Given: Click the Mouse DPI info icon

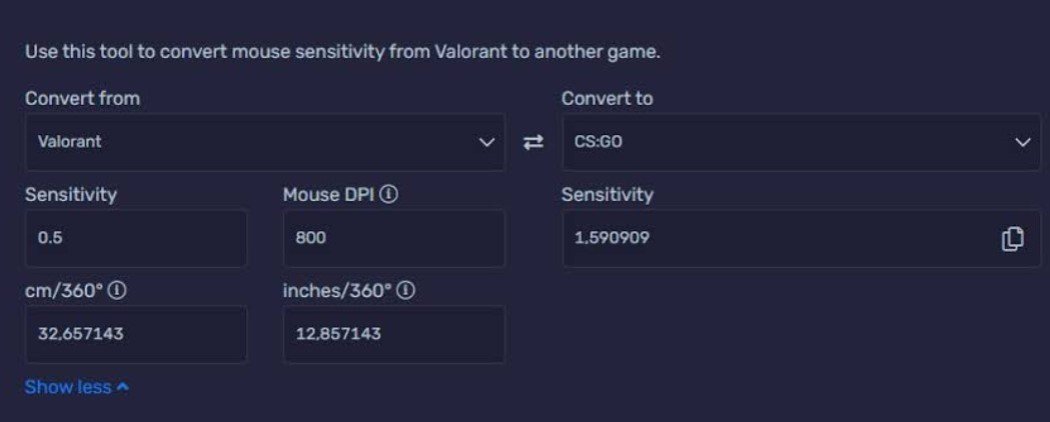Looking at the screenshot, I should pyautogui.click(x=388, y=194).
